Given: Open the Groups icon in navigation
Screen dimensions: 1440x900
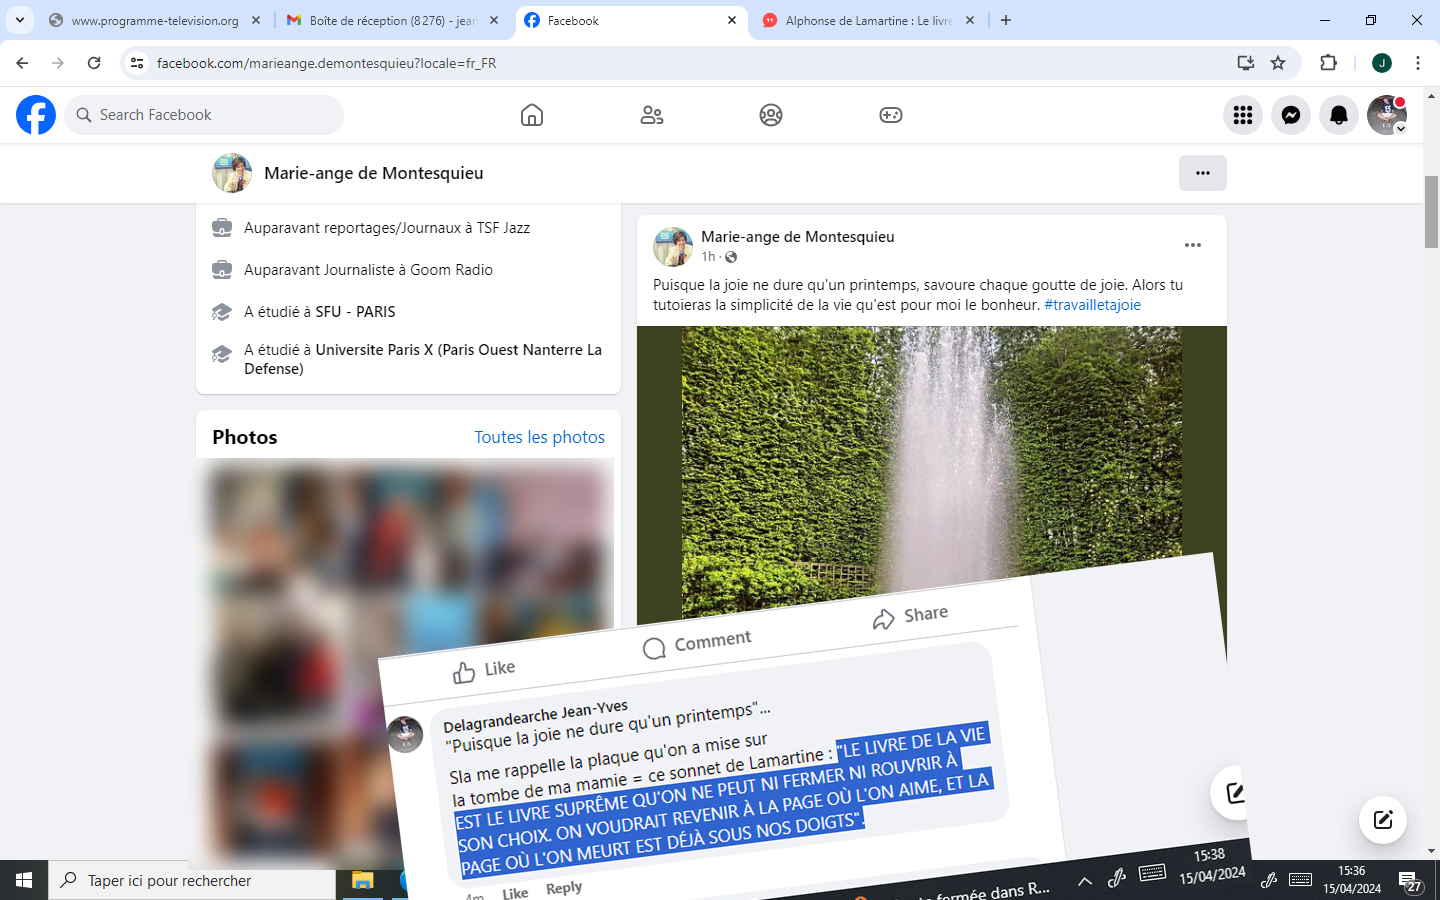Looking at the screenshot, I should 771,115.
